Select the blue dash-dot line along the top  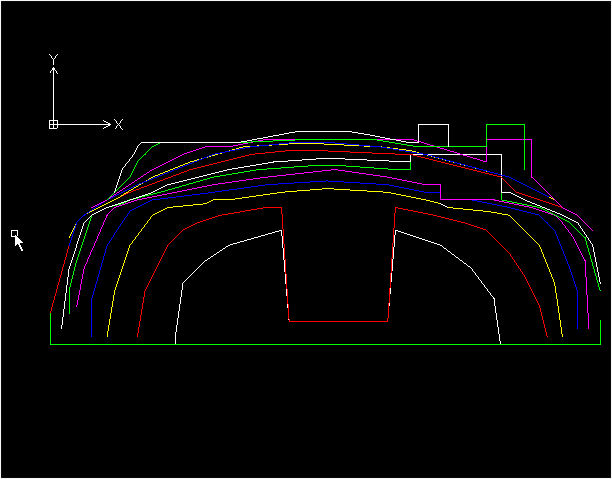[x=300, y=143]
